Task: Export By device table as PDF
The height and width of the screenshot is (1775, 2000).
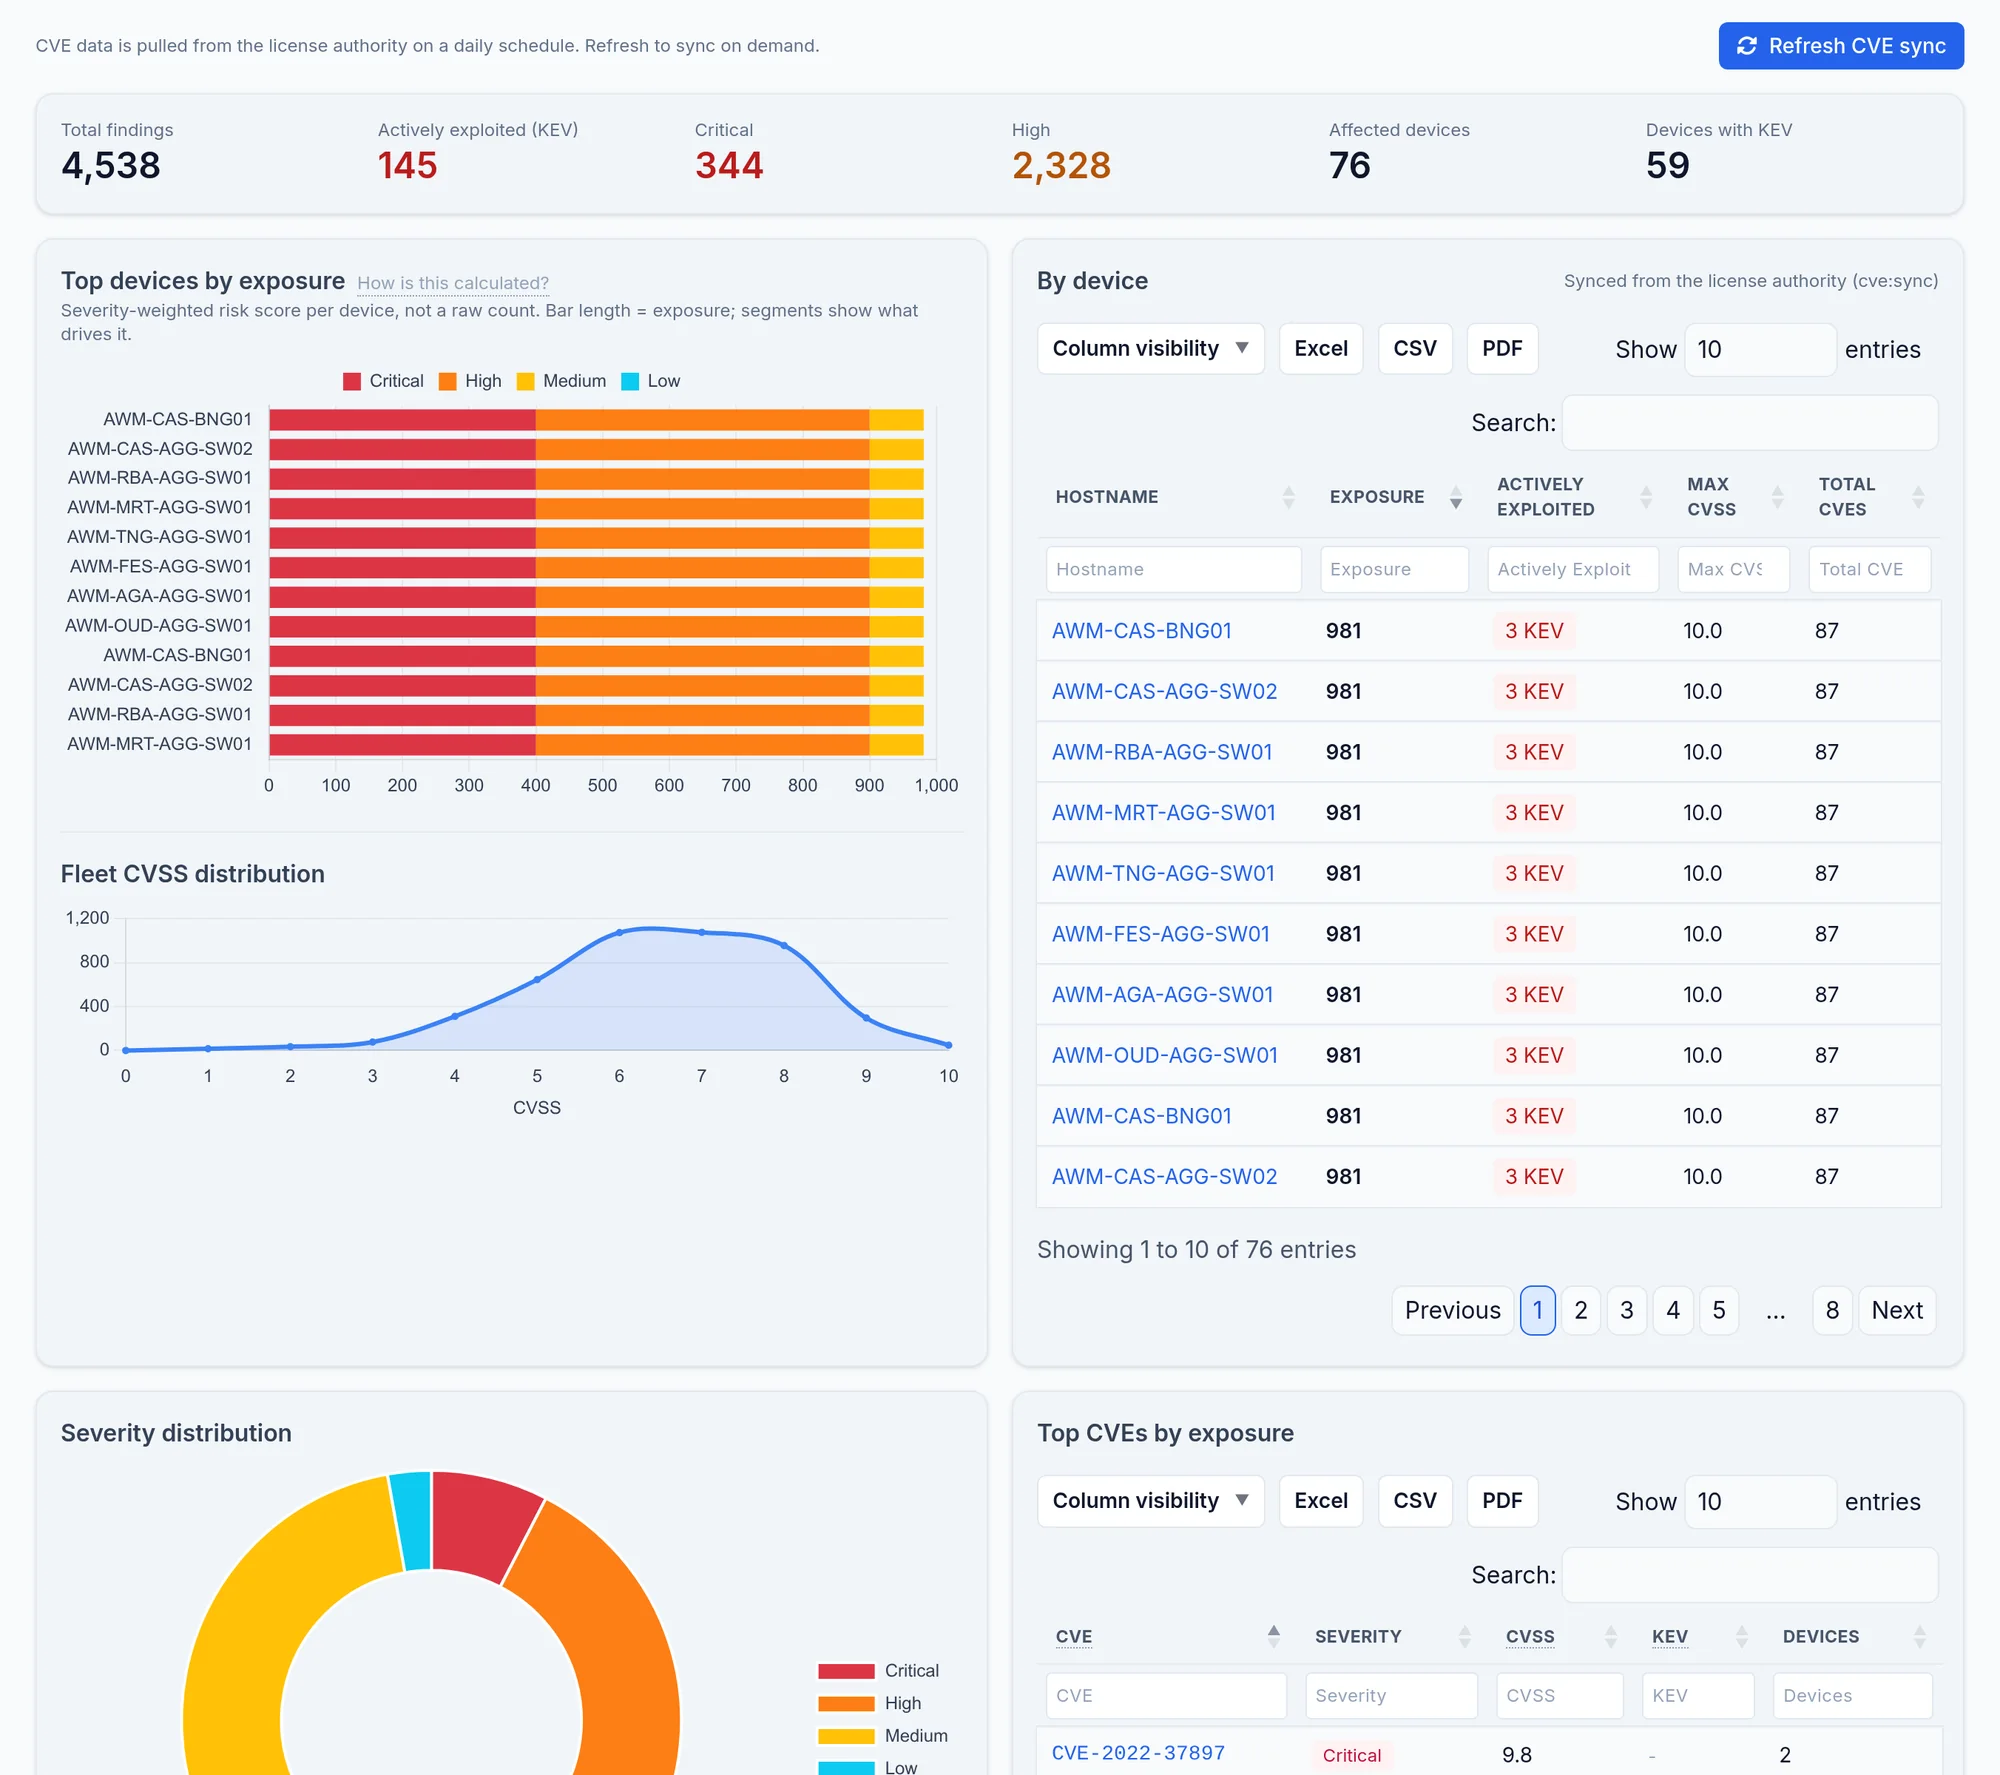Action: [1502, 349]
